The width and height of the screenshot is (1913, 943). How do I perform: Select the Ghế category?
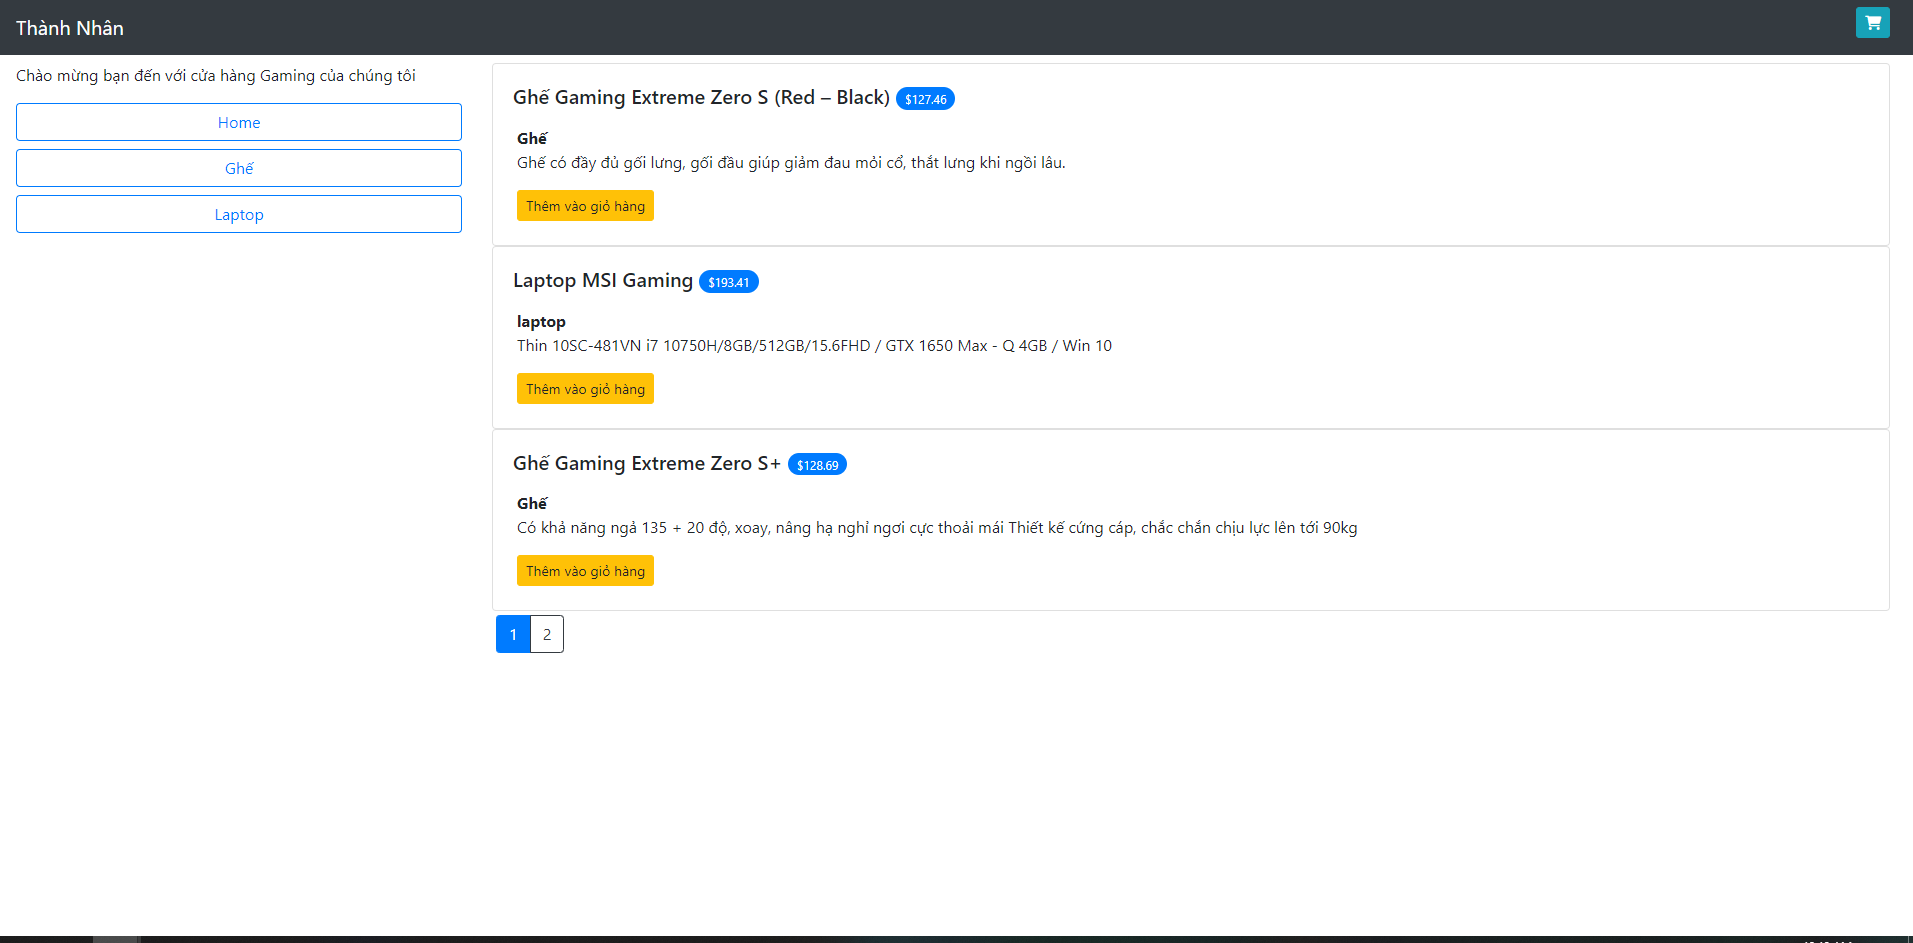[238, 167]
